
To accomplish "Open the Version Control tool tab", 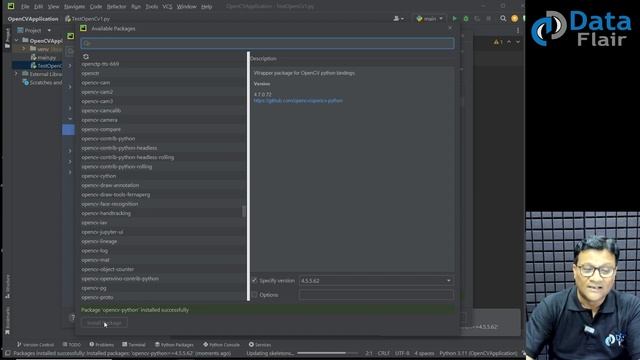I will [36, 344].
